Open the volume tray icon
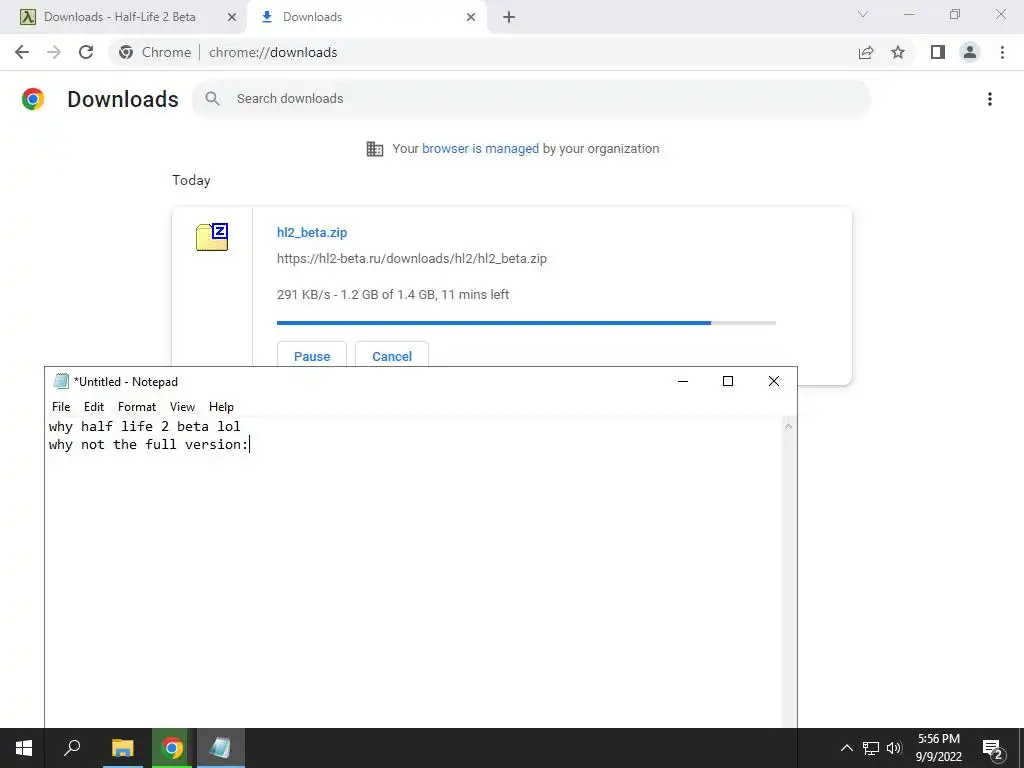 pyautogui.click(x=894, y=748)
